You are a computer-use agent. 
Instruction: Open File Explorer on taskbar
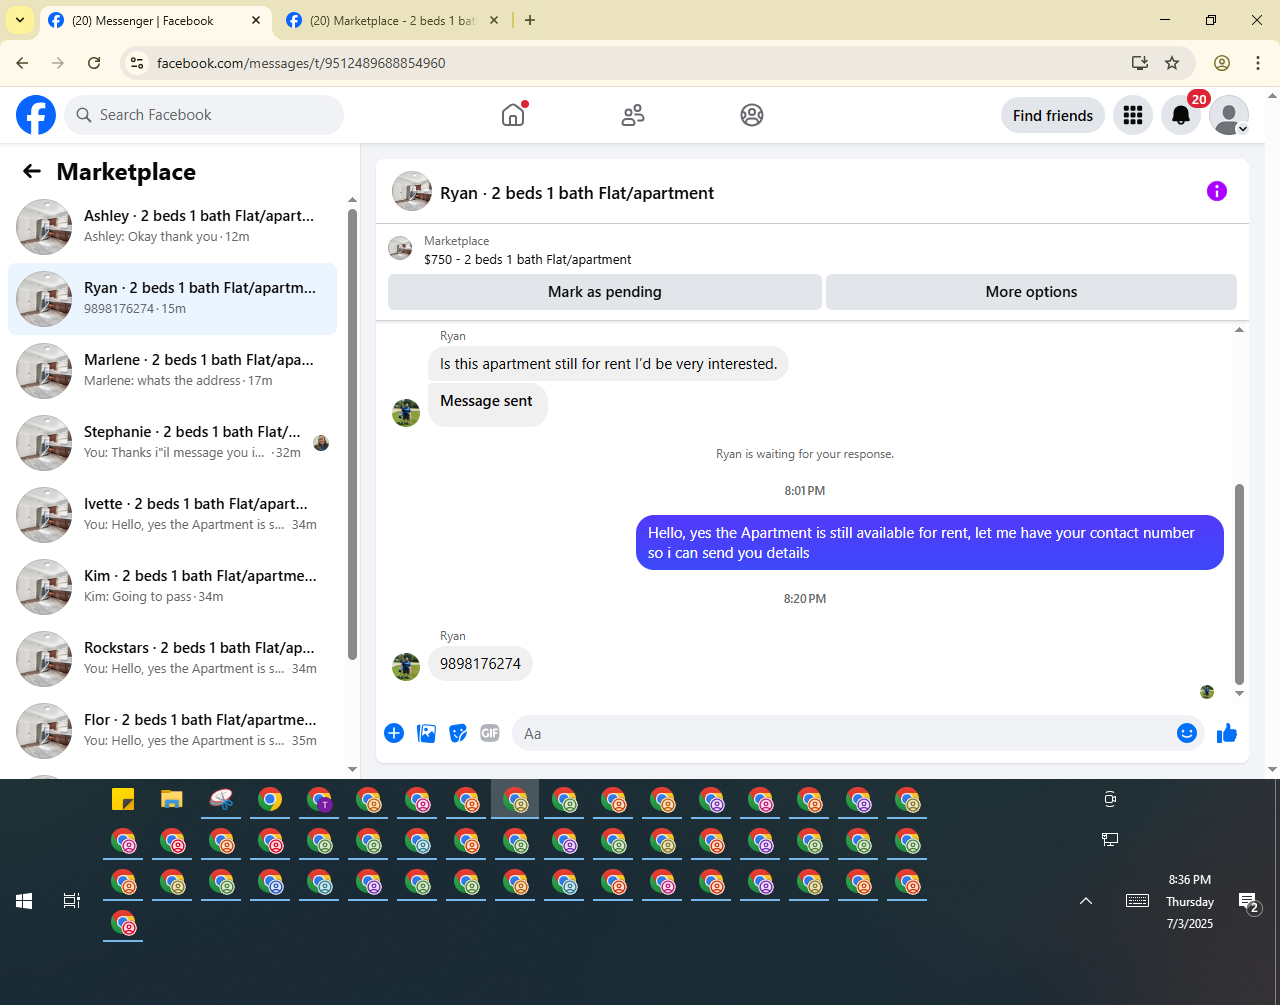(x=172, y=800)
